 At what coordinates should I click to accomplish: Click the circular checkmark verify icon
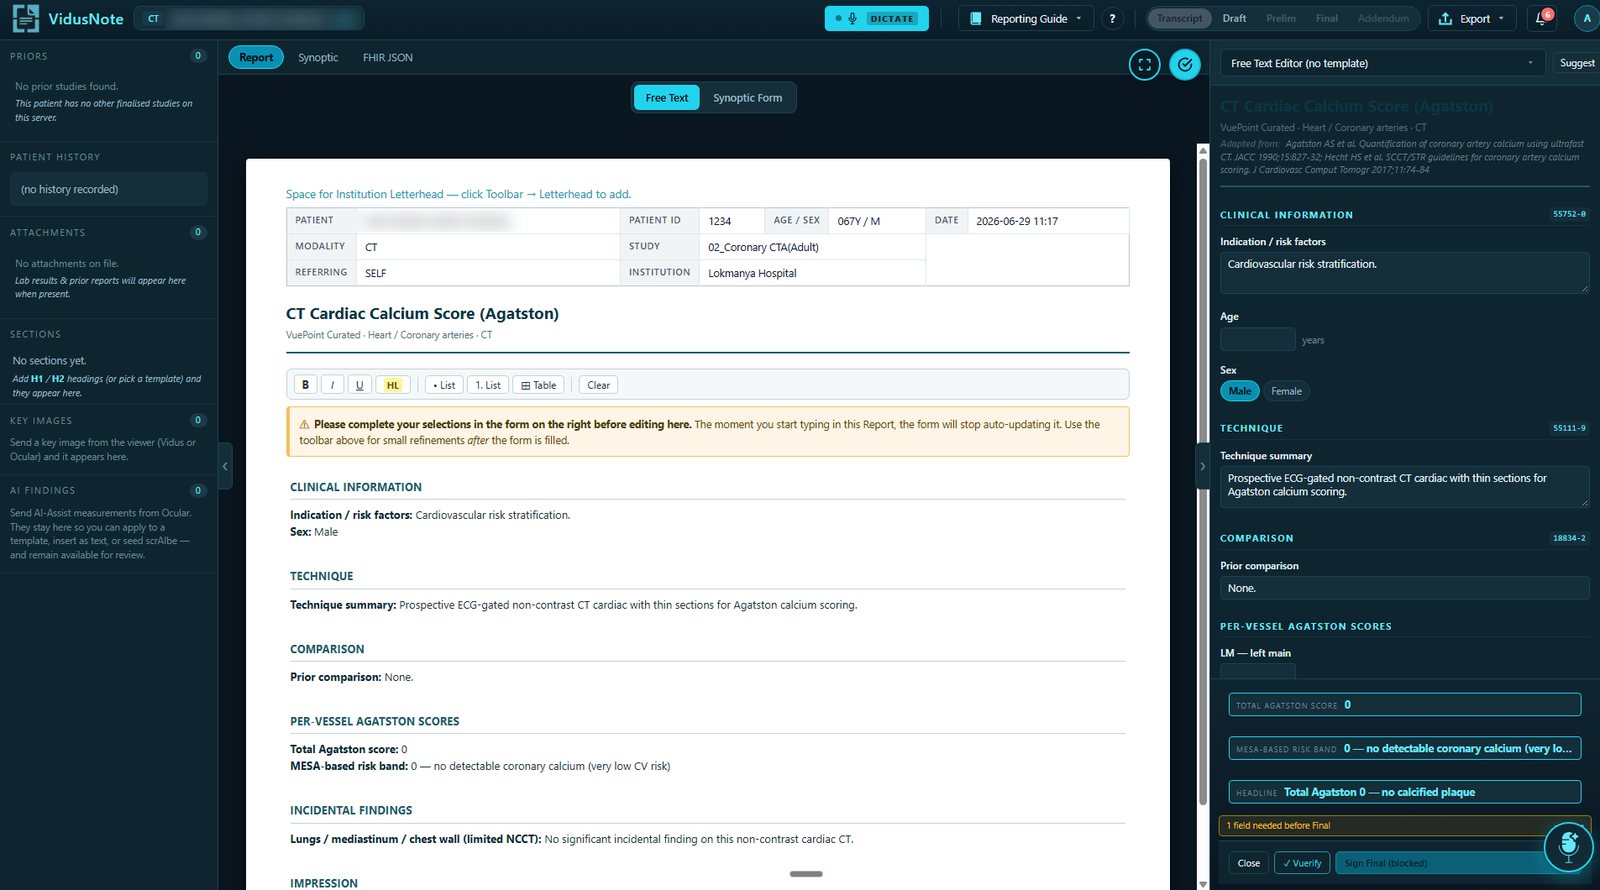click(1185, 65)
